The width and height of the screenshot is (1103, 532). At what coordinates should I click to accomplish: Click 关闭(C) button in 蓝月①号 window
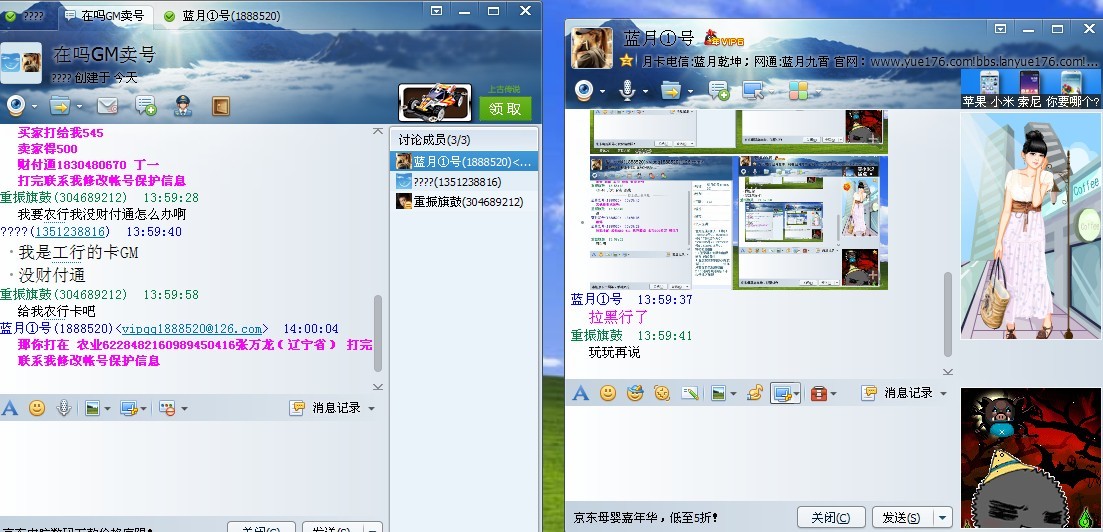click(x=830, y=518)
